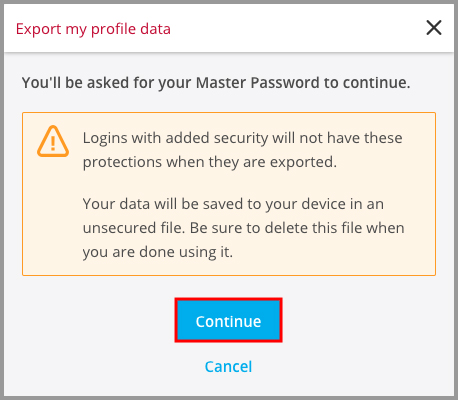
Task: Click "Your data will be saved" line
Action: pos(233,204)
